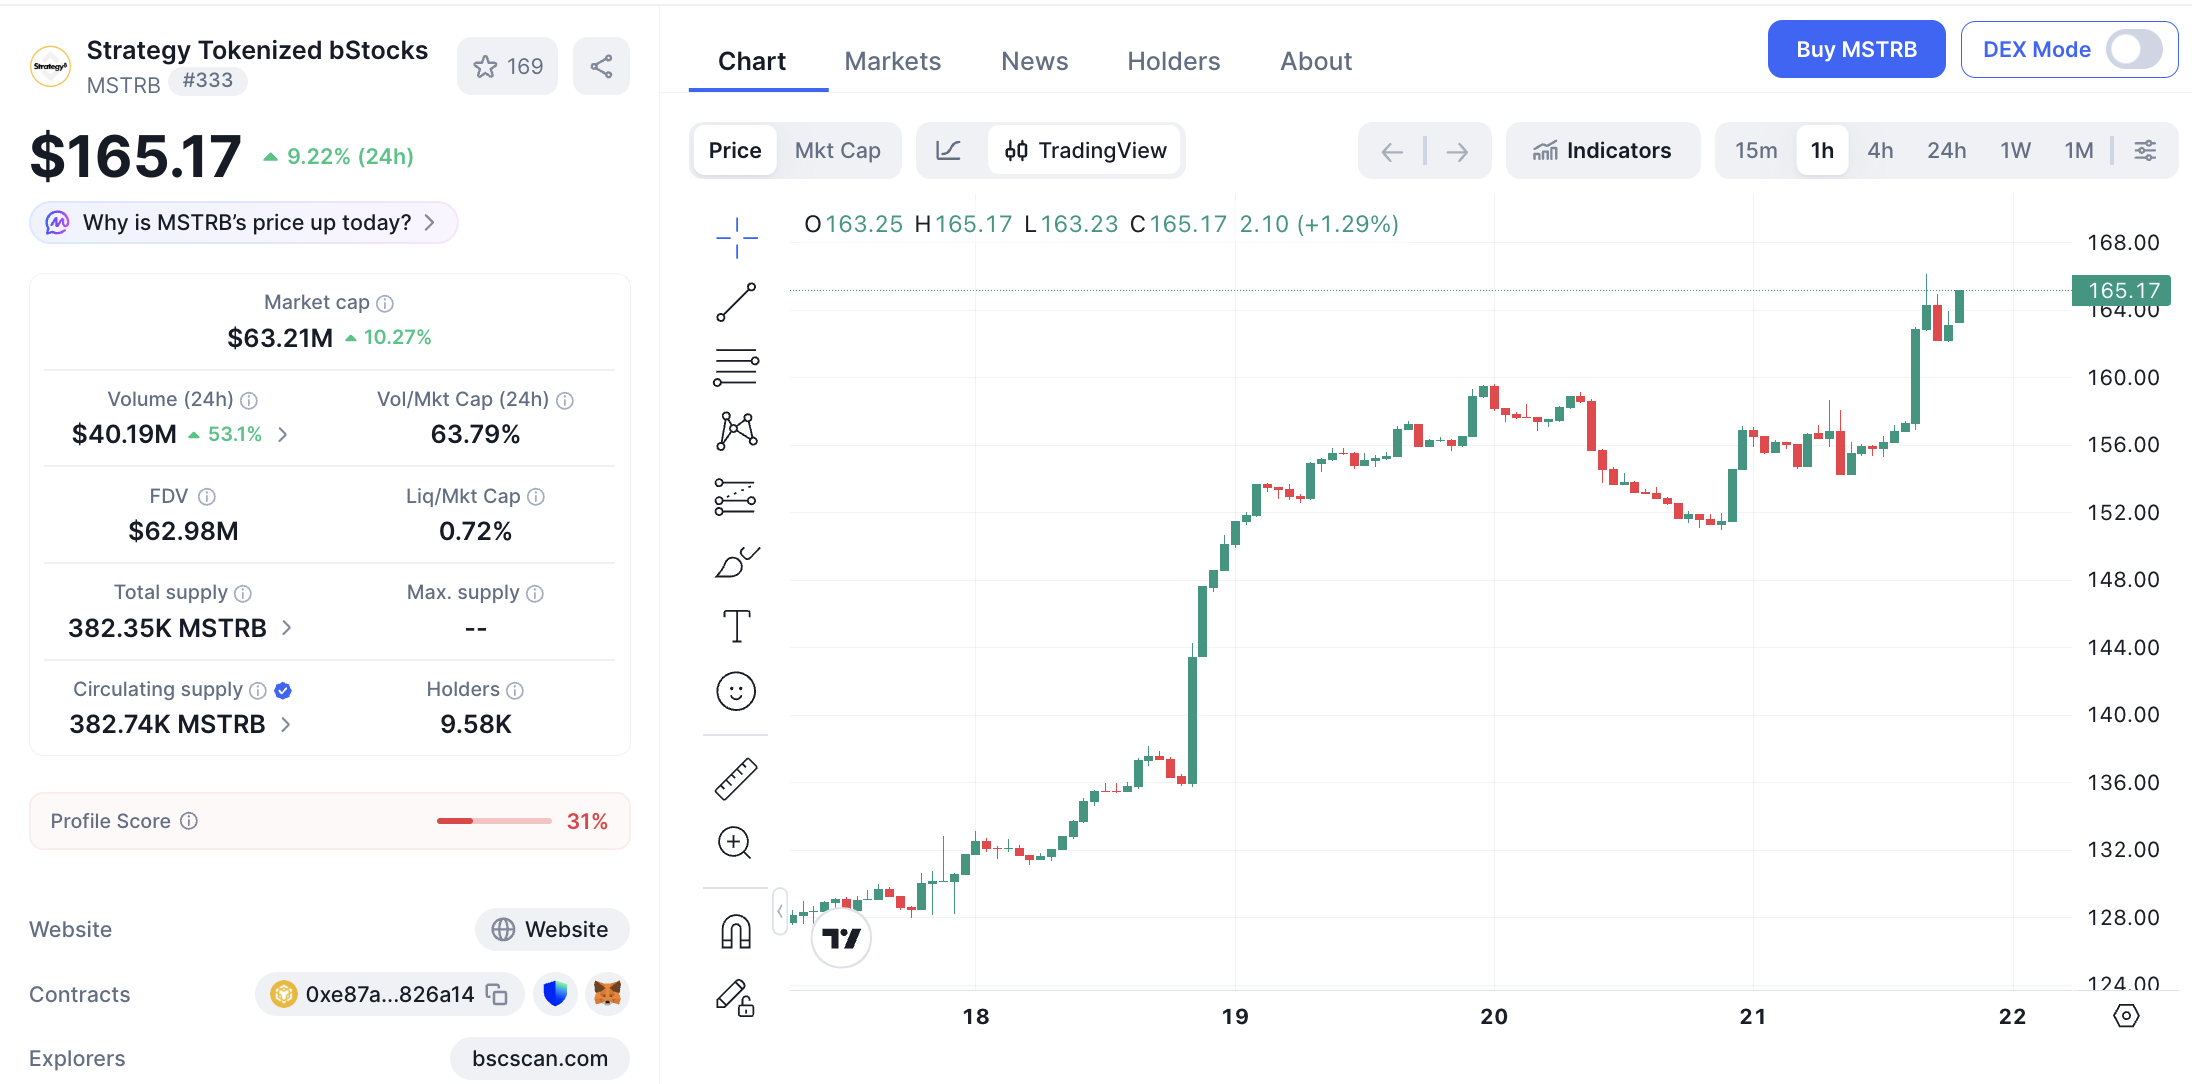
Task: Open the bscscan.com explorer link
Action: tap(540, 1058)
